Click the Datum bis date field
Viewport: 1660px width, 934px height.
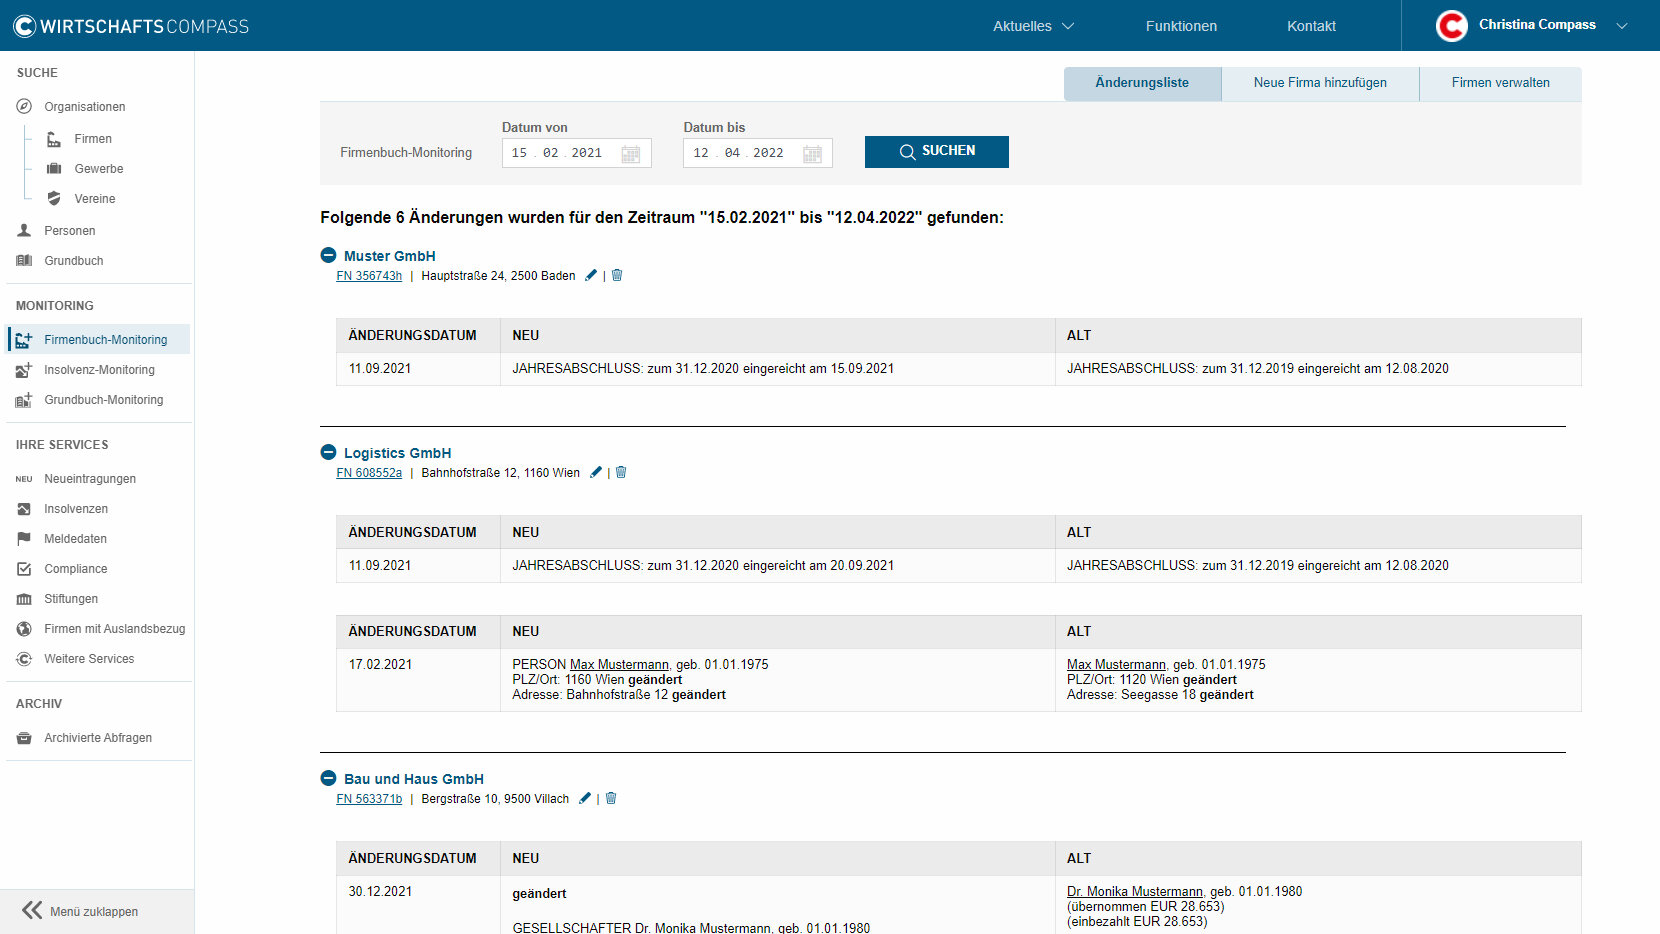point(758,153)
